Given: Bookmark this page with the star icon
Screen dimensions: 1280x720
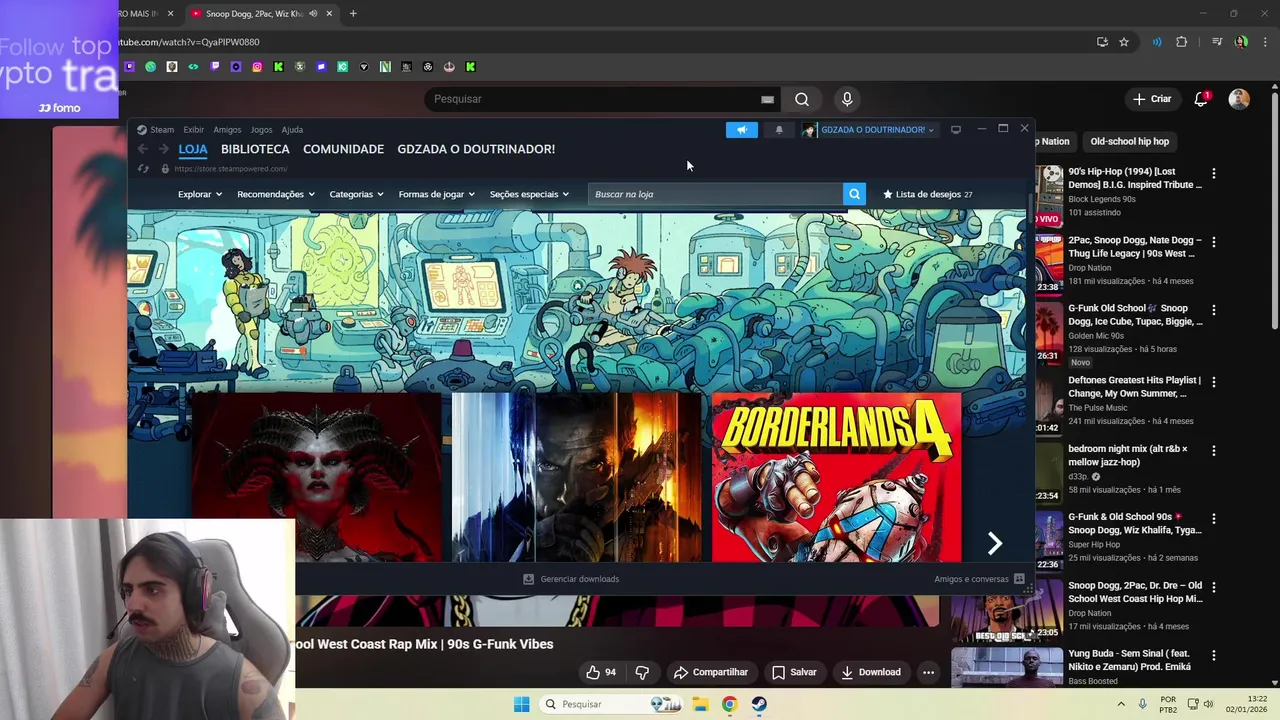Looking at the screenshot, I should pyautogui.click(x=1124, y=42).
